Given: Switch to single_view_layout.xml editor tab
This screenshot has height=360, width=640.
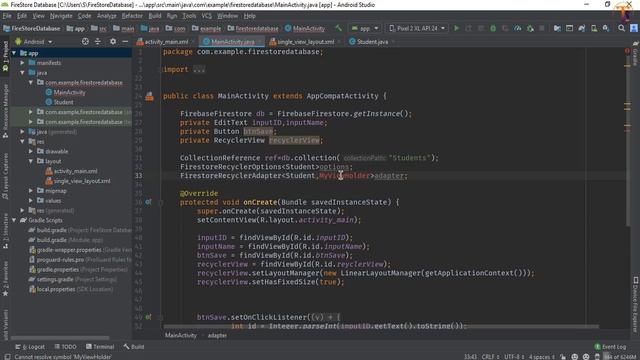Looking at the screenshot, I should click(305, 42).
